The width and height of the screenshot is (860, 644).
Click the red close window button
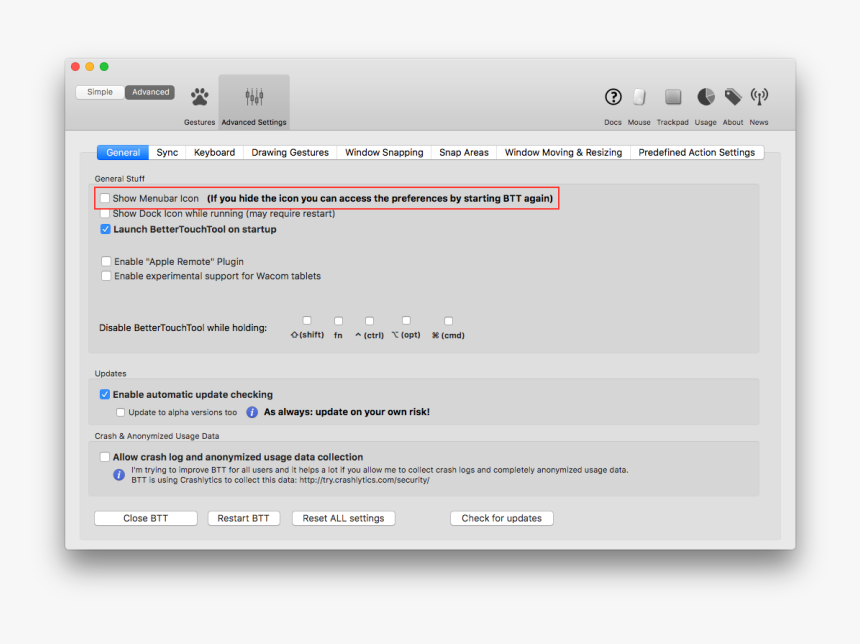(76, 67)
